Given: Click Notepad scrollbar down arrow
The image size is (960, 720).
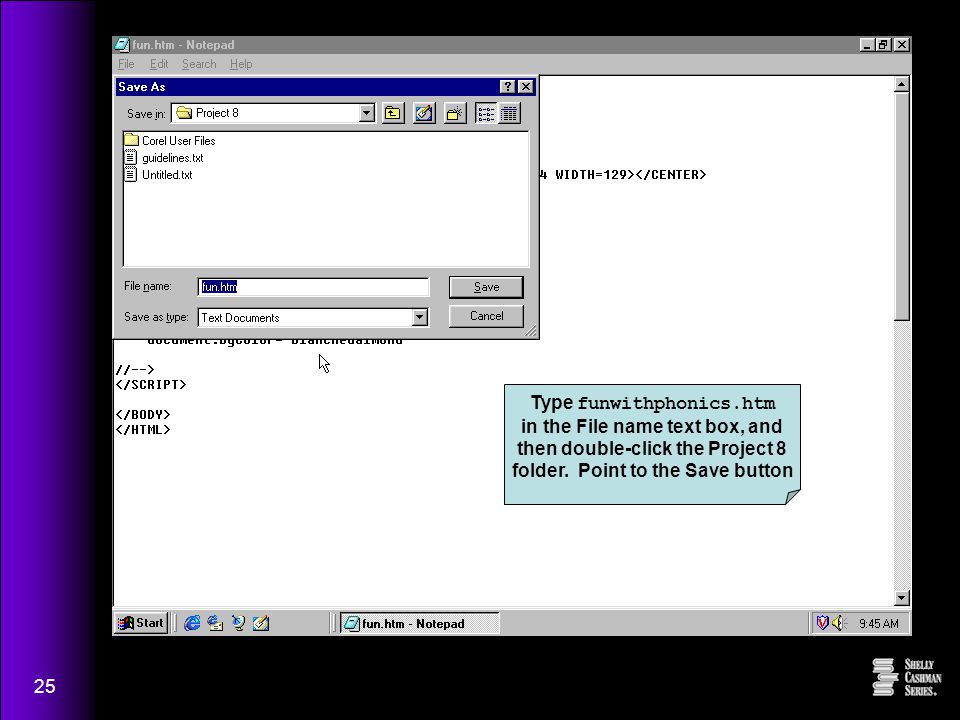Looking at the screenshot, I should 901,598.
